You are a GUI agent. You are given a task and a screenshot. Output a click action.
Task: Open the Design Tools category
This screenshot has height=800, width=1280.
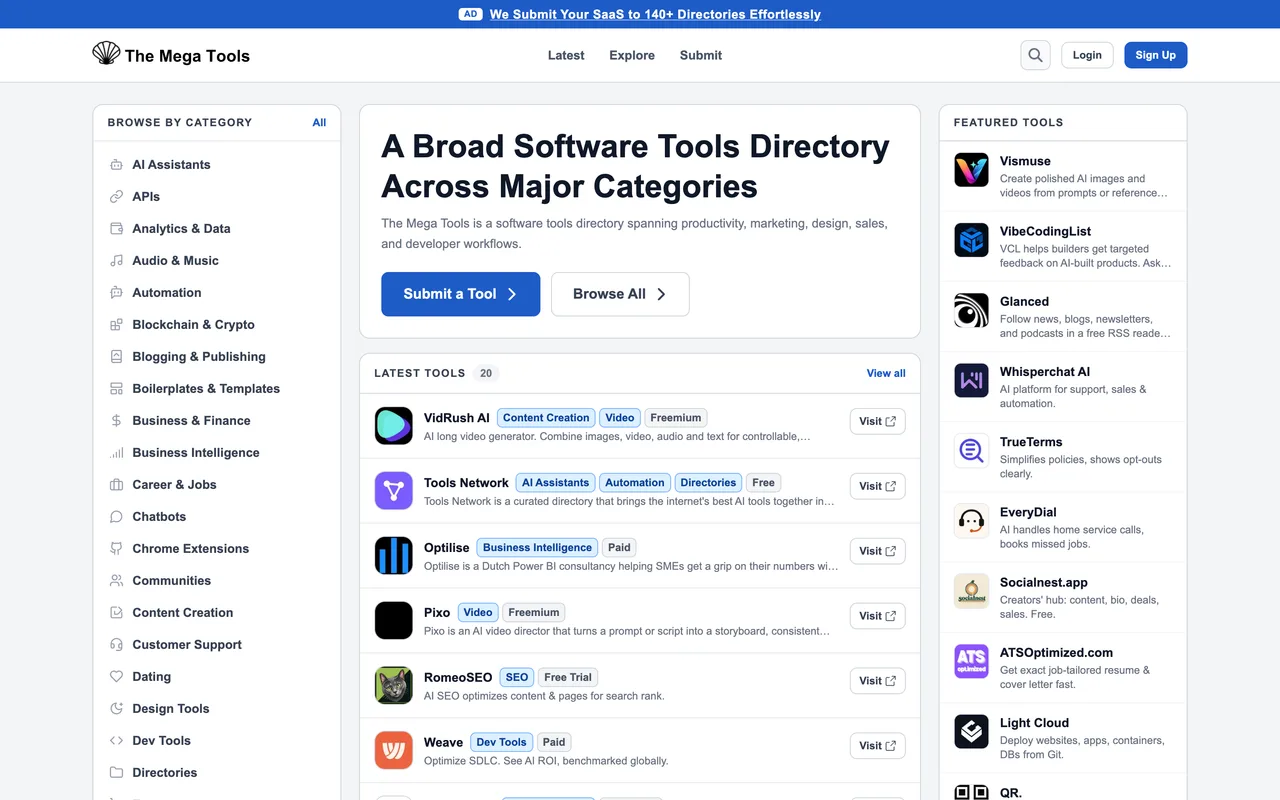tap(217, 709)
